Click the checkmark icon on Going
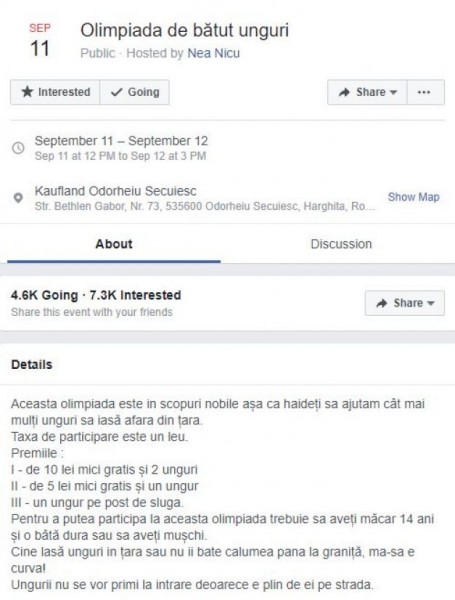The height and width of the screenshot is (600, 455). pyautogui.click(x=116, y=92)
